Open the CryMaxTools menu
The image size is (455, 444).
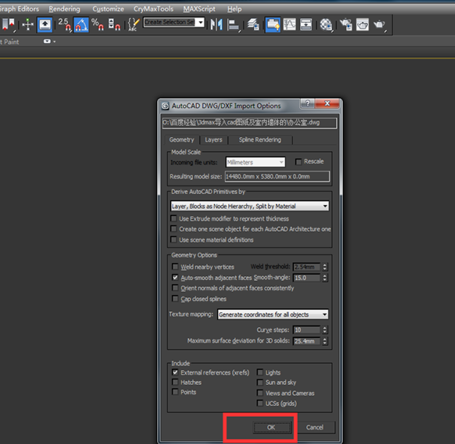[153, 9]
